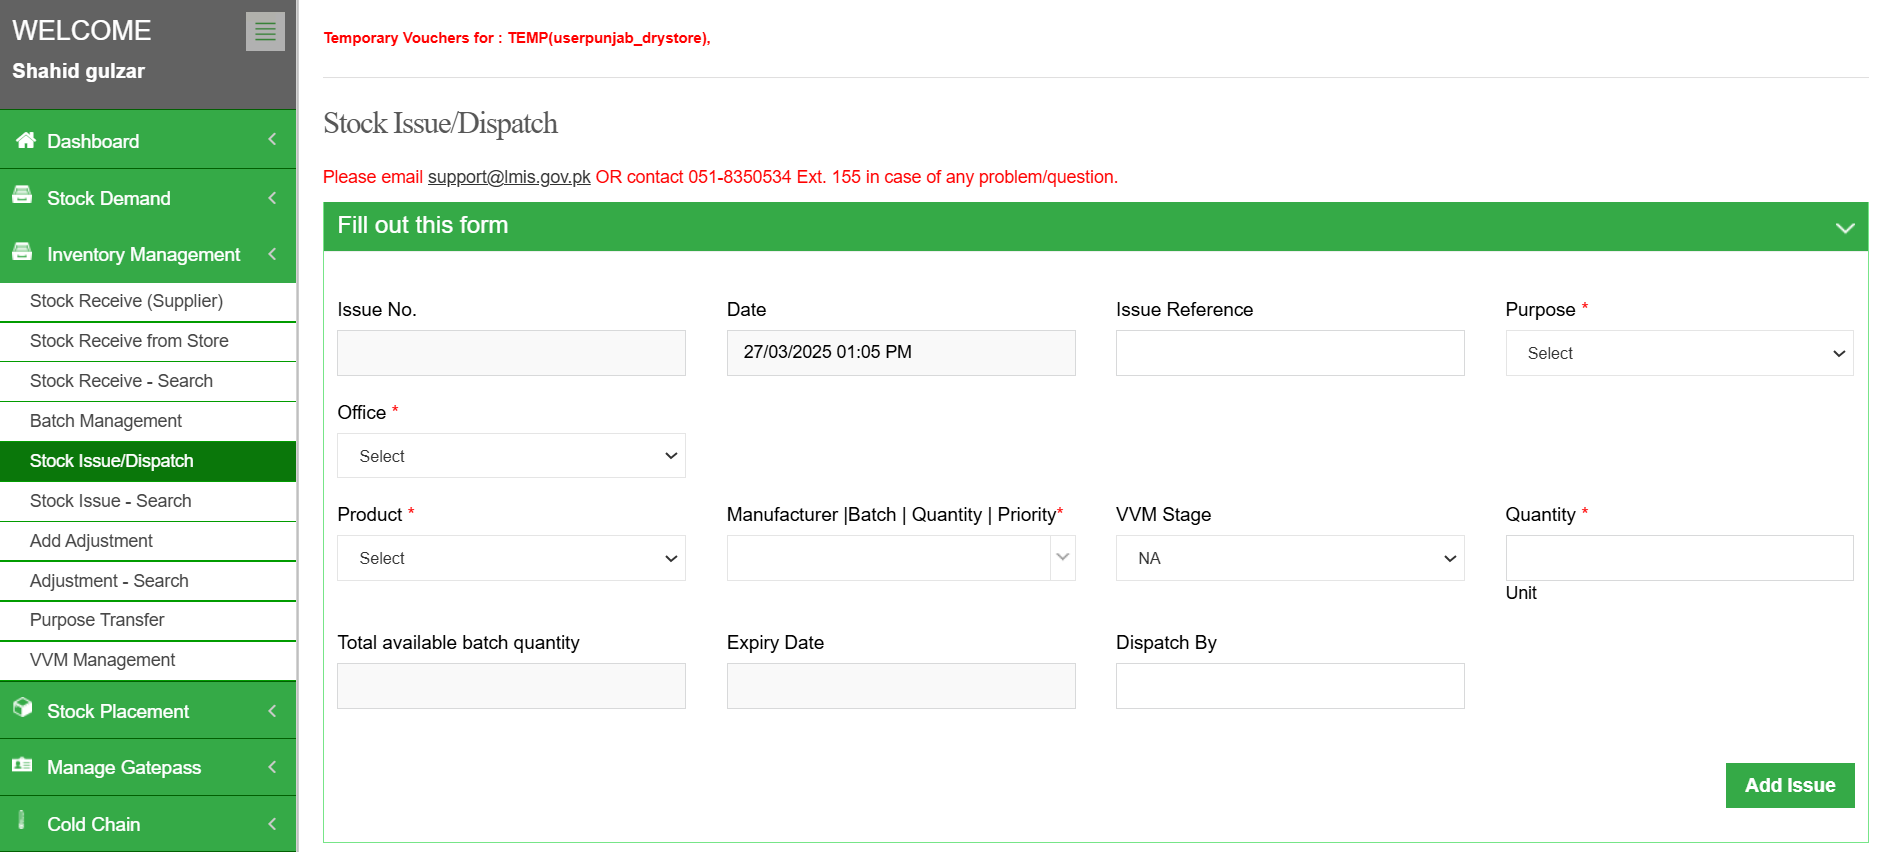Image resolution: width=1884 pixels, height=852 pixels.
Task: Go to Batch Management page
Action: [x=106, y=421]
